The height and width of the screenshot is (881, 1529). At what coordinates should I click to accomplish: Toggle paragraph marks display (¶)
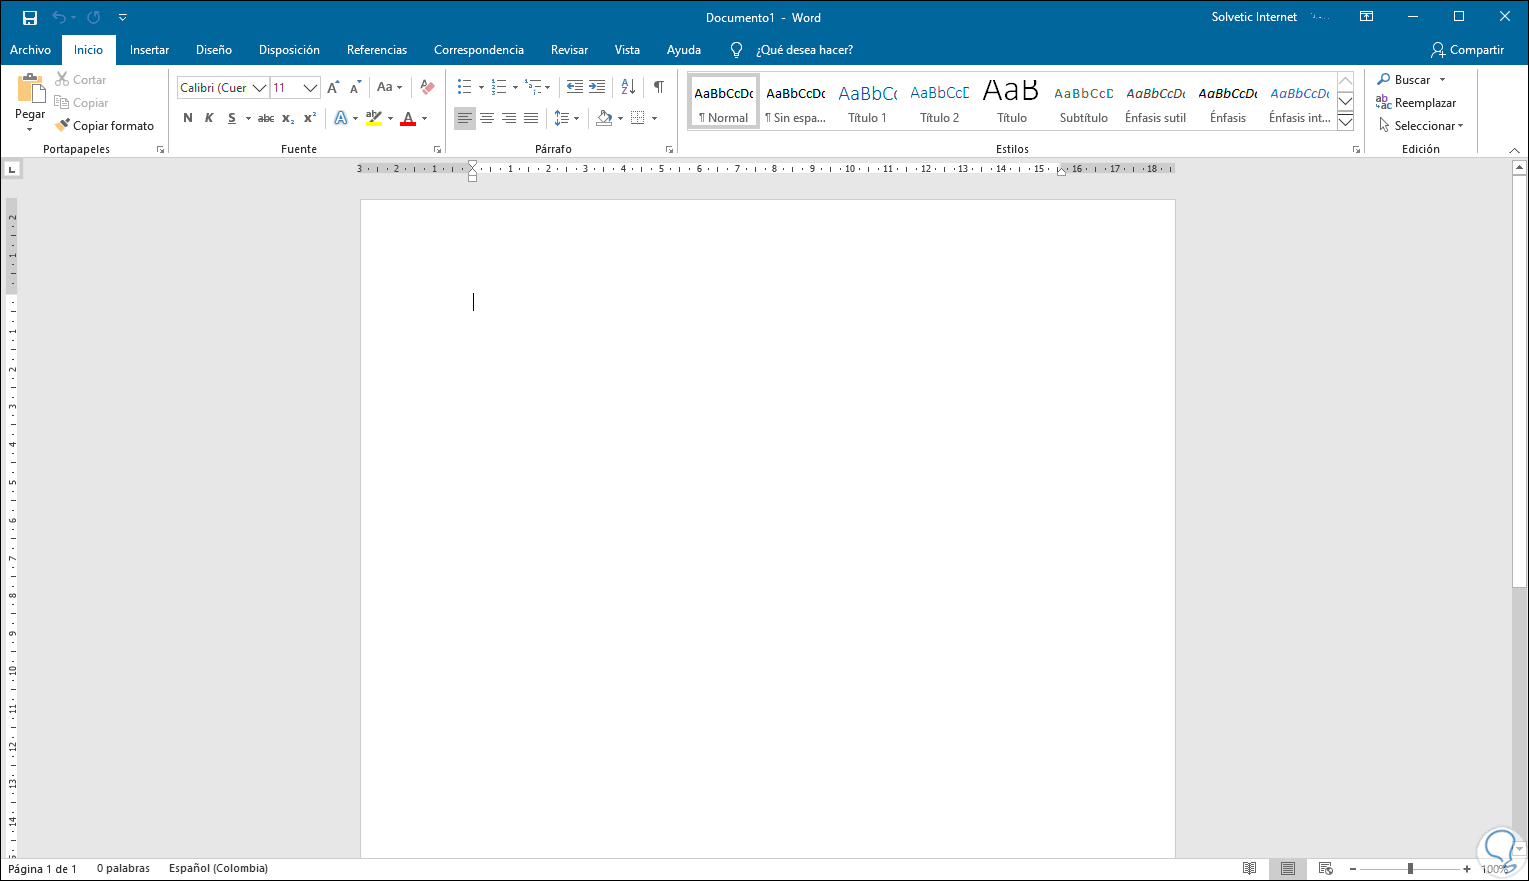click(659, 87)
